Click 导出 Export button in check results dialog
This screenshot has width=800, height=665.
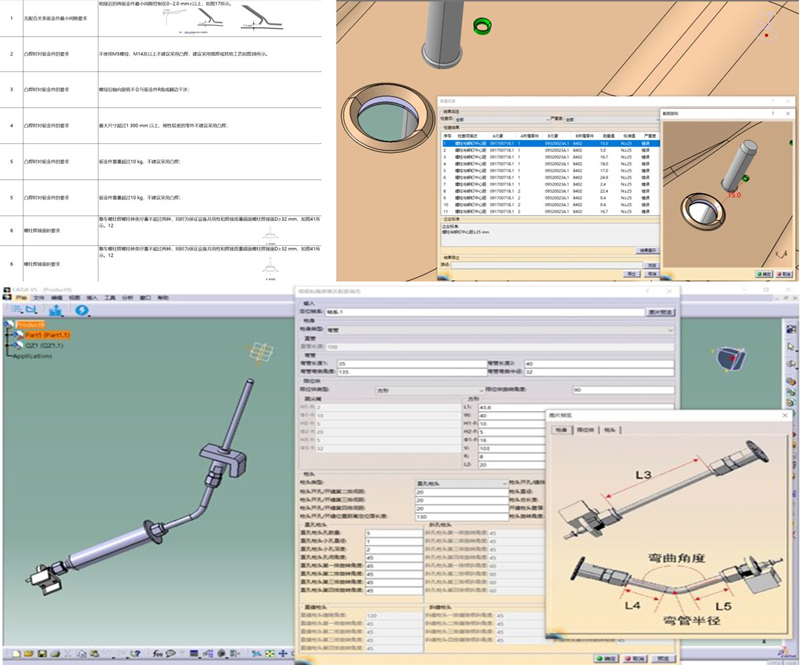click(632, 274)
